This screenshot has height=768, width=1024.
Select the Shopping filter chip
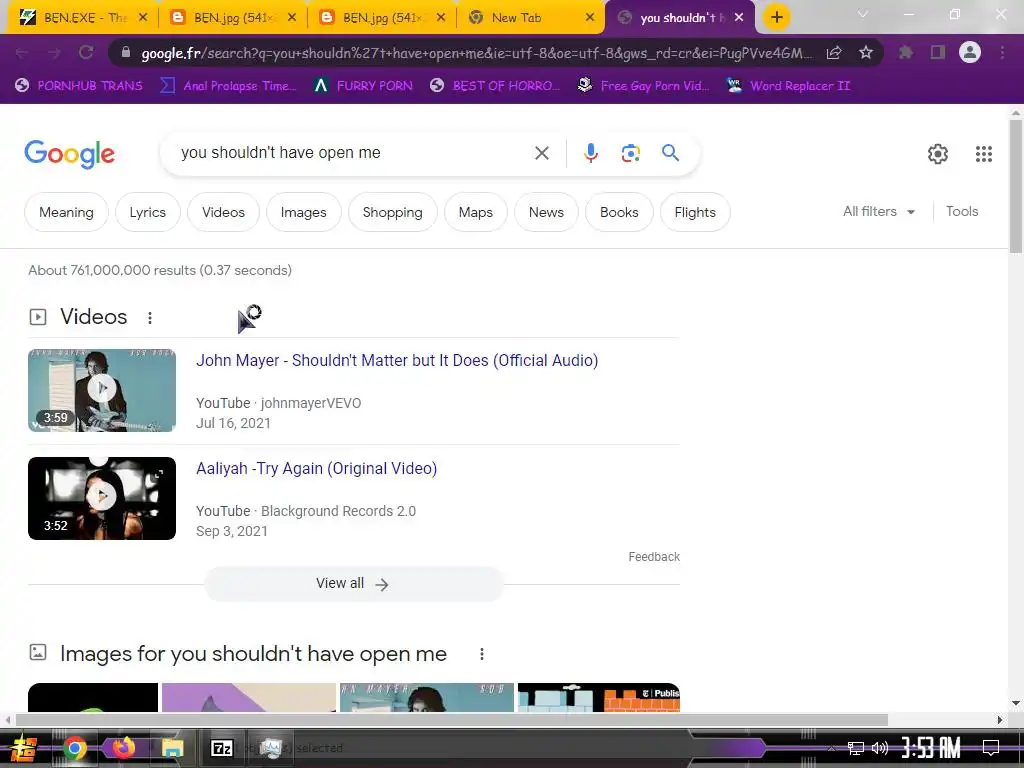392,212
